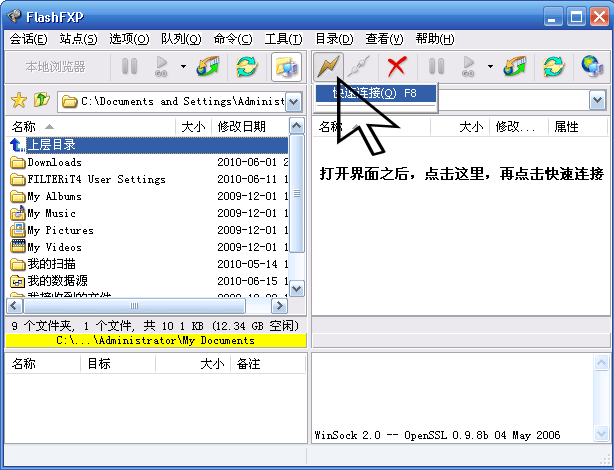Image resolution: width=614 pixels, height=470 pixels.
Task: Open the 工具(T) menu
Action: point(284,39)
